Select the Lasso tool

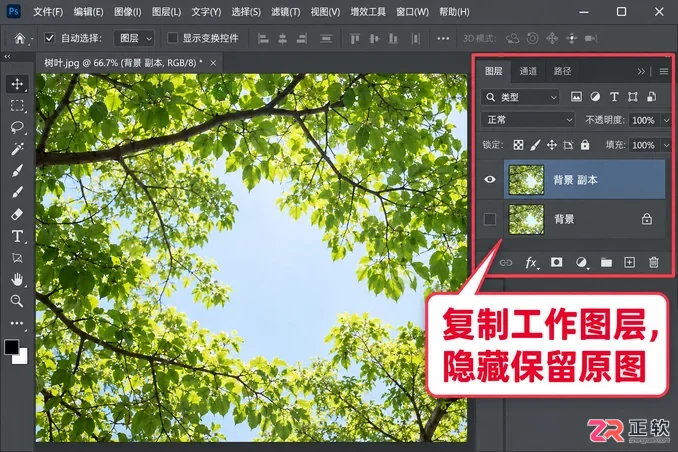[17, 127]
